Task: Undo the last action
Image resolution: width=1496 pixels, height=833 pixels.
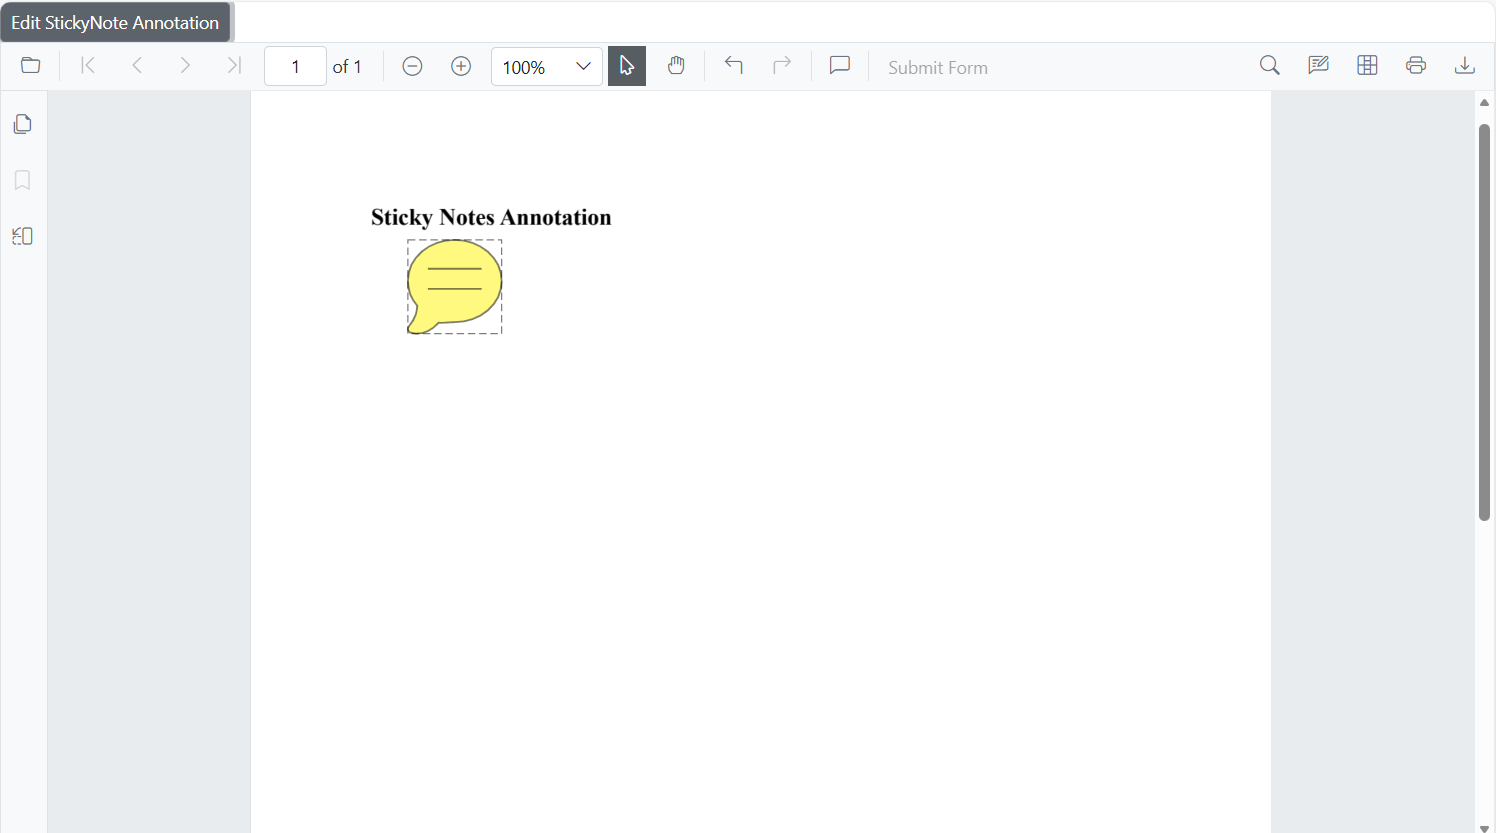Action: 734,66
